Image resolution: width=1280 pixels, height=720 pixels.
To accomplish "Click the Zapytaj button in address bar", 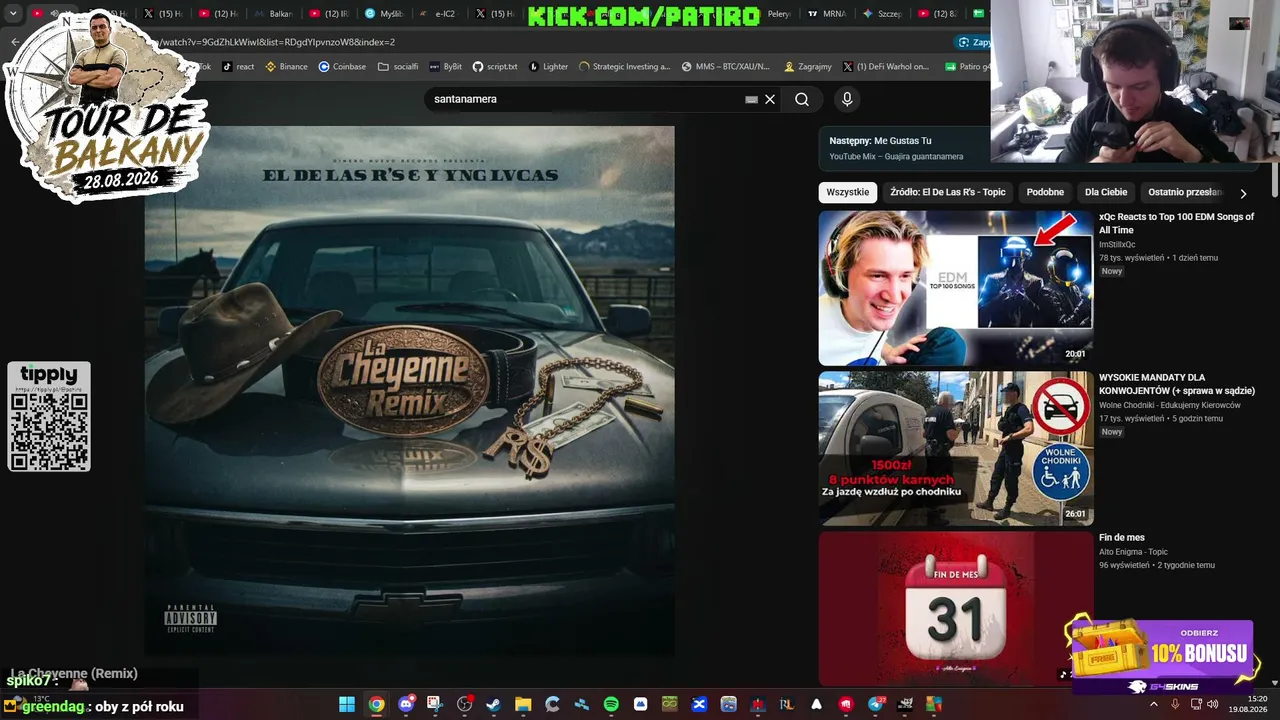I will [974, 42].
